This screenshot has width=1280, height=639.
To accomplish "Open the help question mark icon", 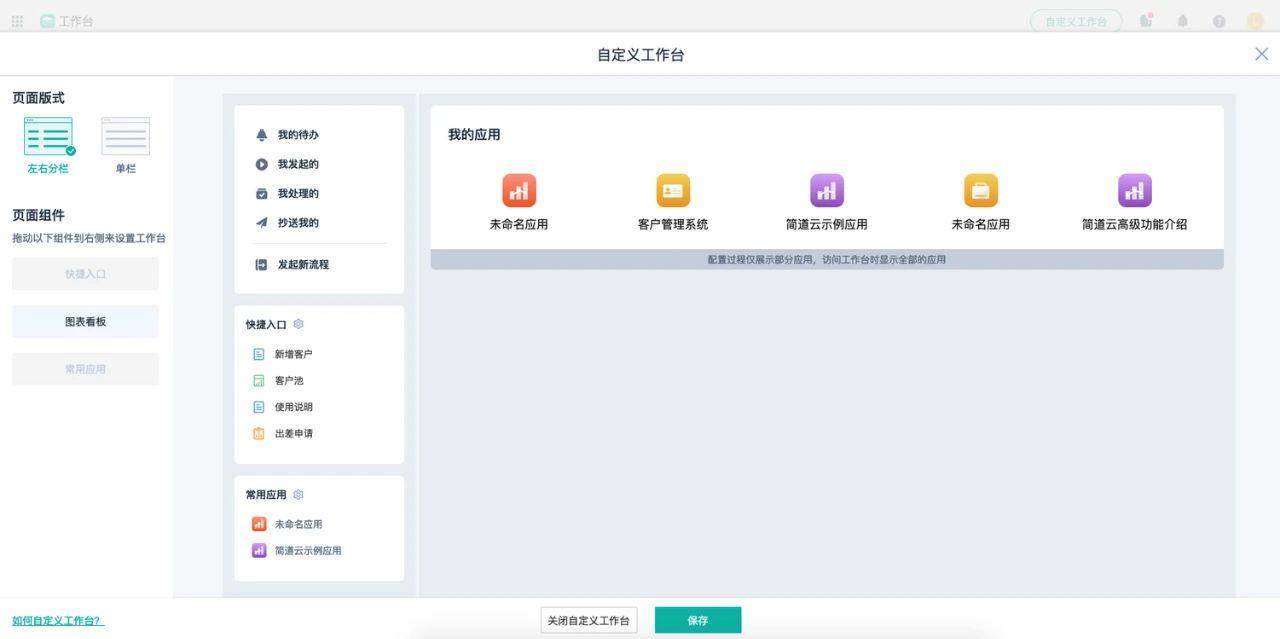I will pos(1219,21).
